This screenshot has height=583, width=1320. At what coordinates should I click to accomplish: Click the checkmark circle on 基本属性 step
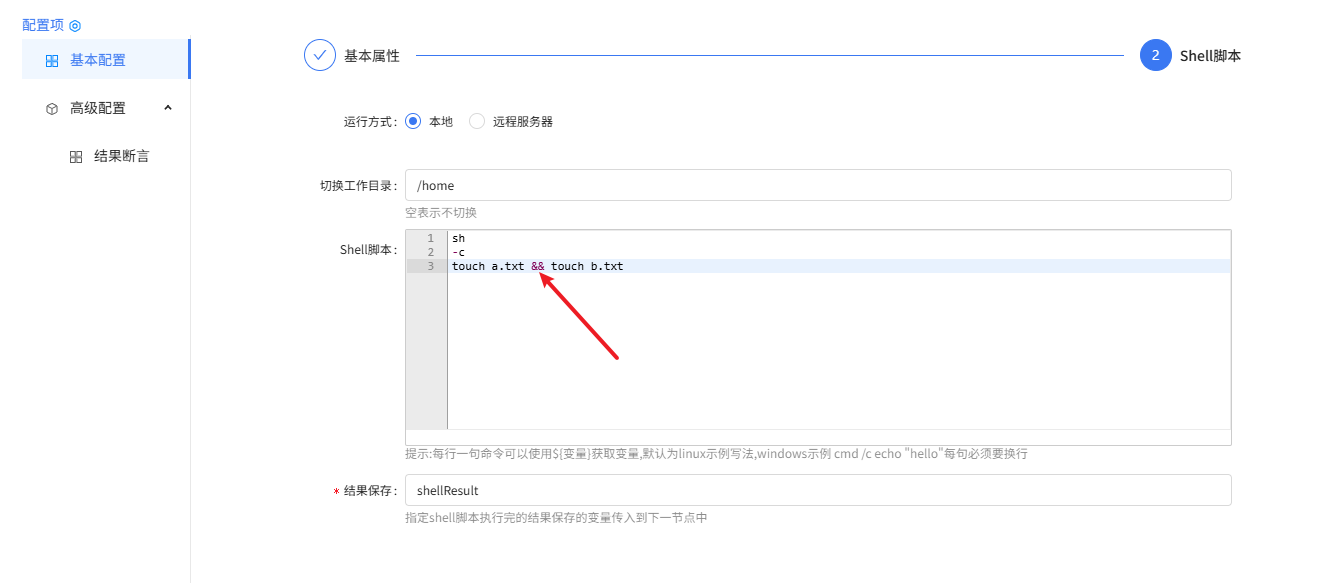[x=319, y=55]
